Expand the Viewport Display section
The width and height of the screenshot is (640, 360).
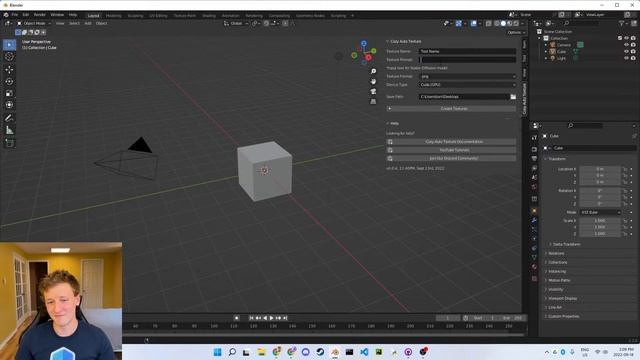561,298
